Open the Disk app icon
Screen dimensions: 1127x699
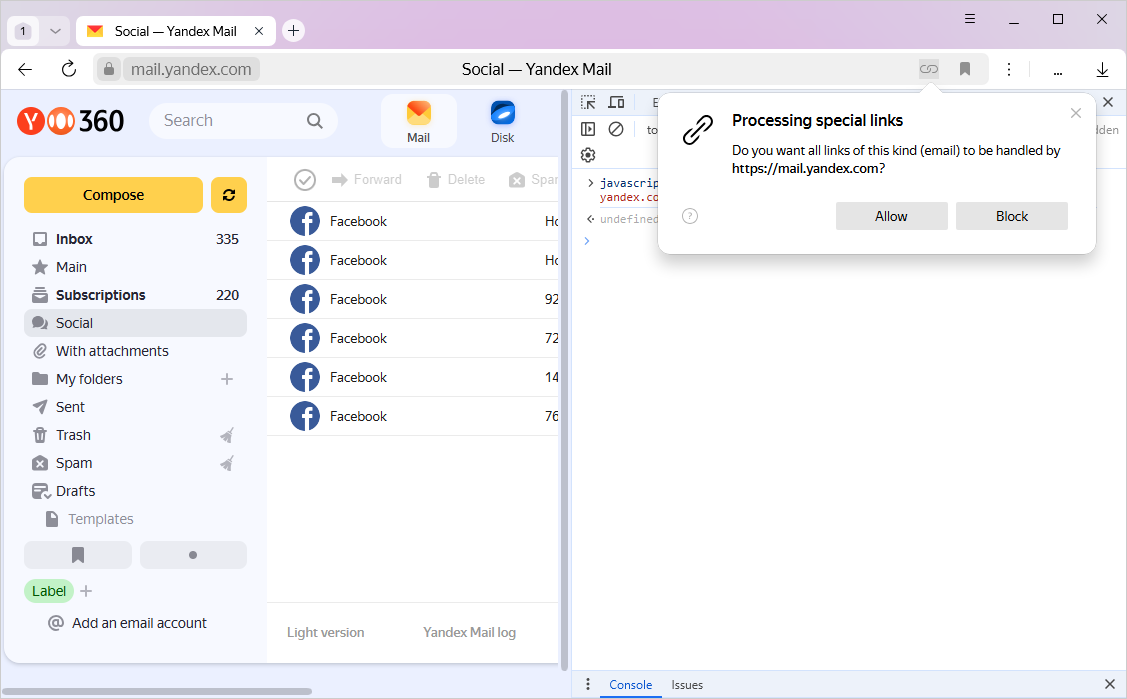502,121
